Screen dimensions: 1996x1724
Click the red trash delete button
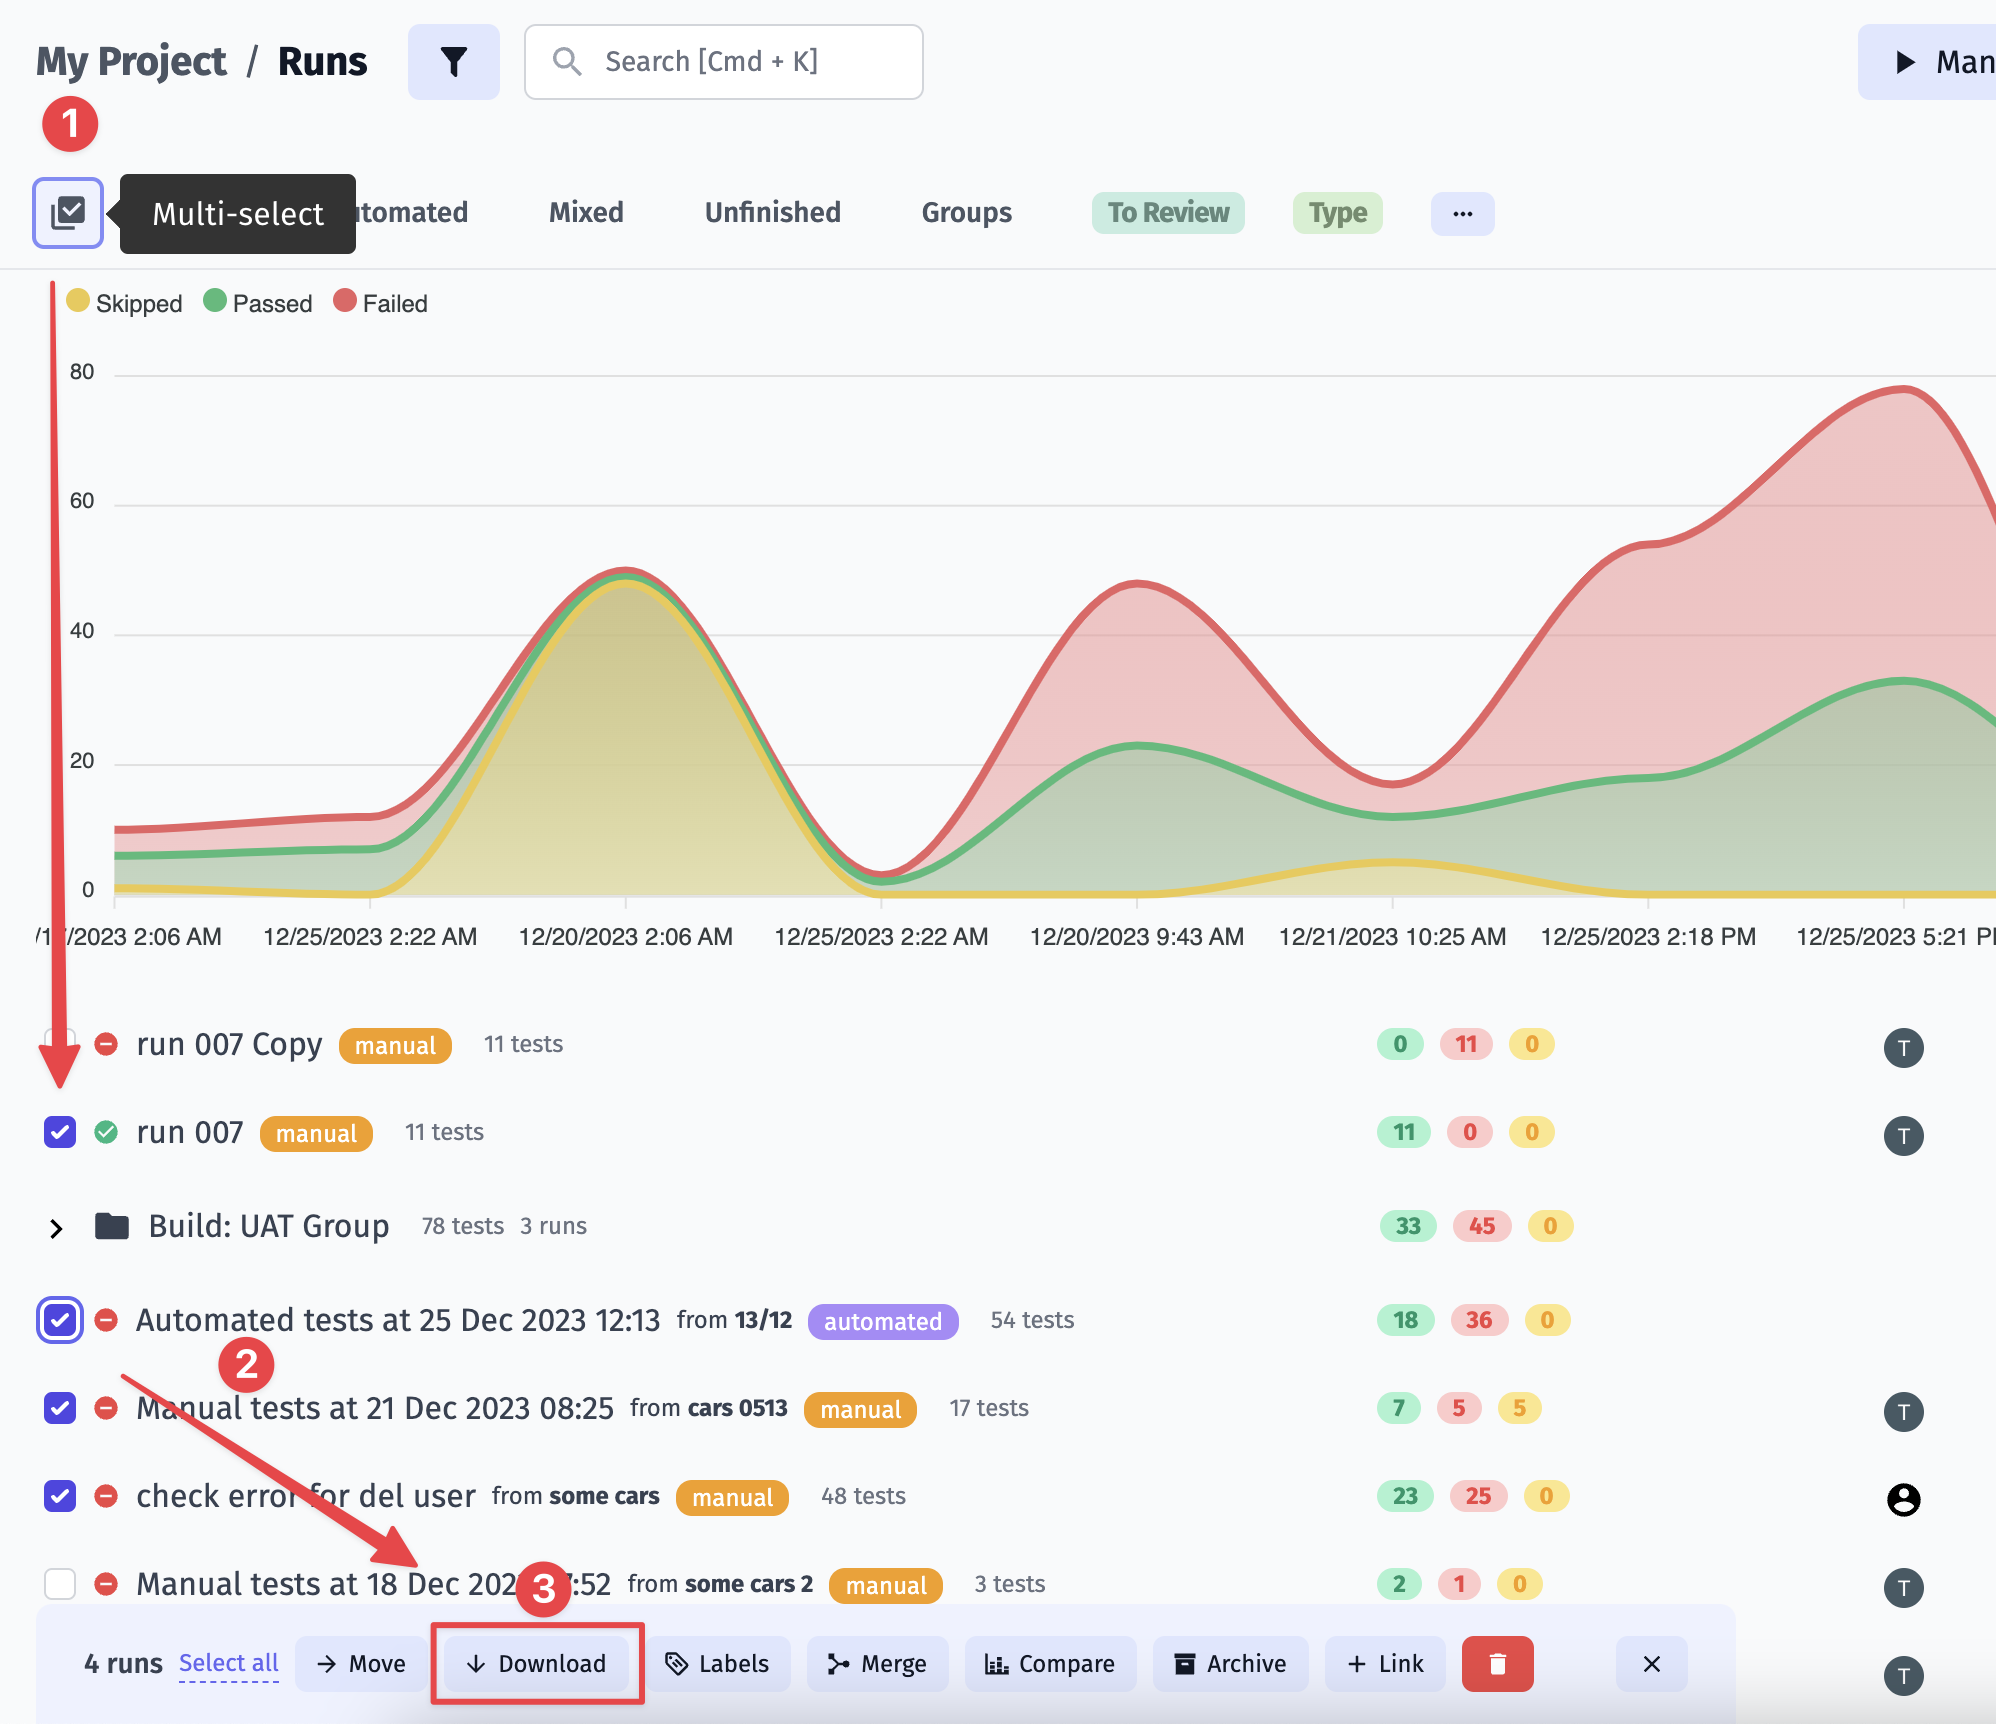click(1497, 1663)
